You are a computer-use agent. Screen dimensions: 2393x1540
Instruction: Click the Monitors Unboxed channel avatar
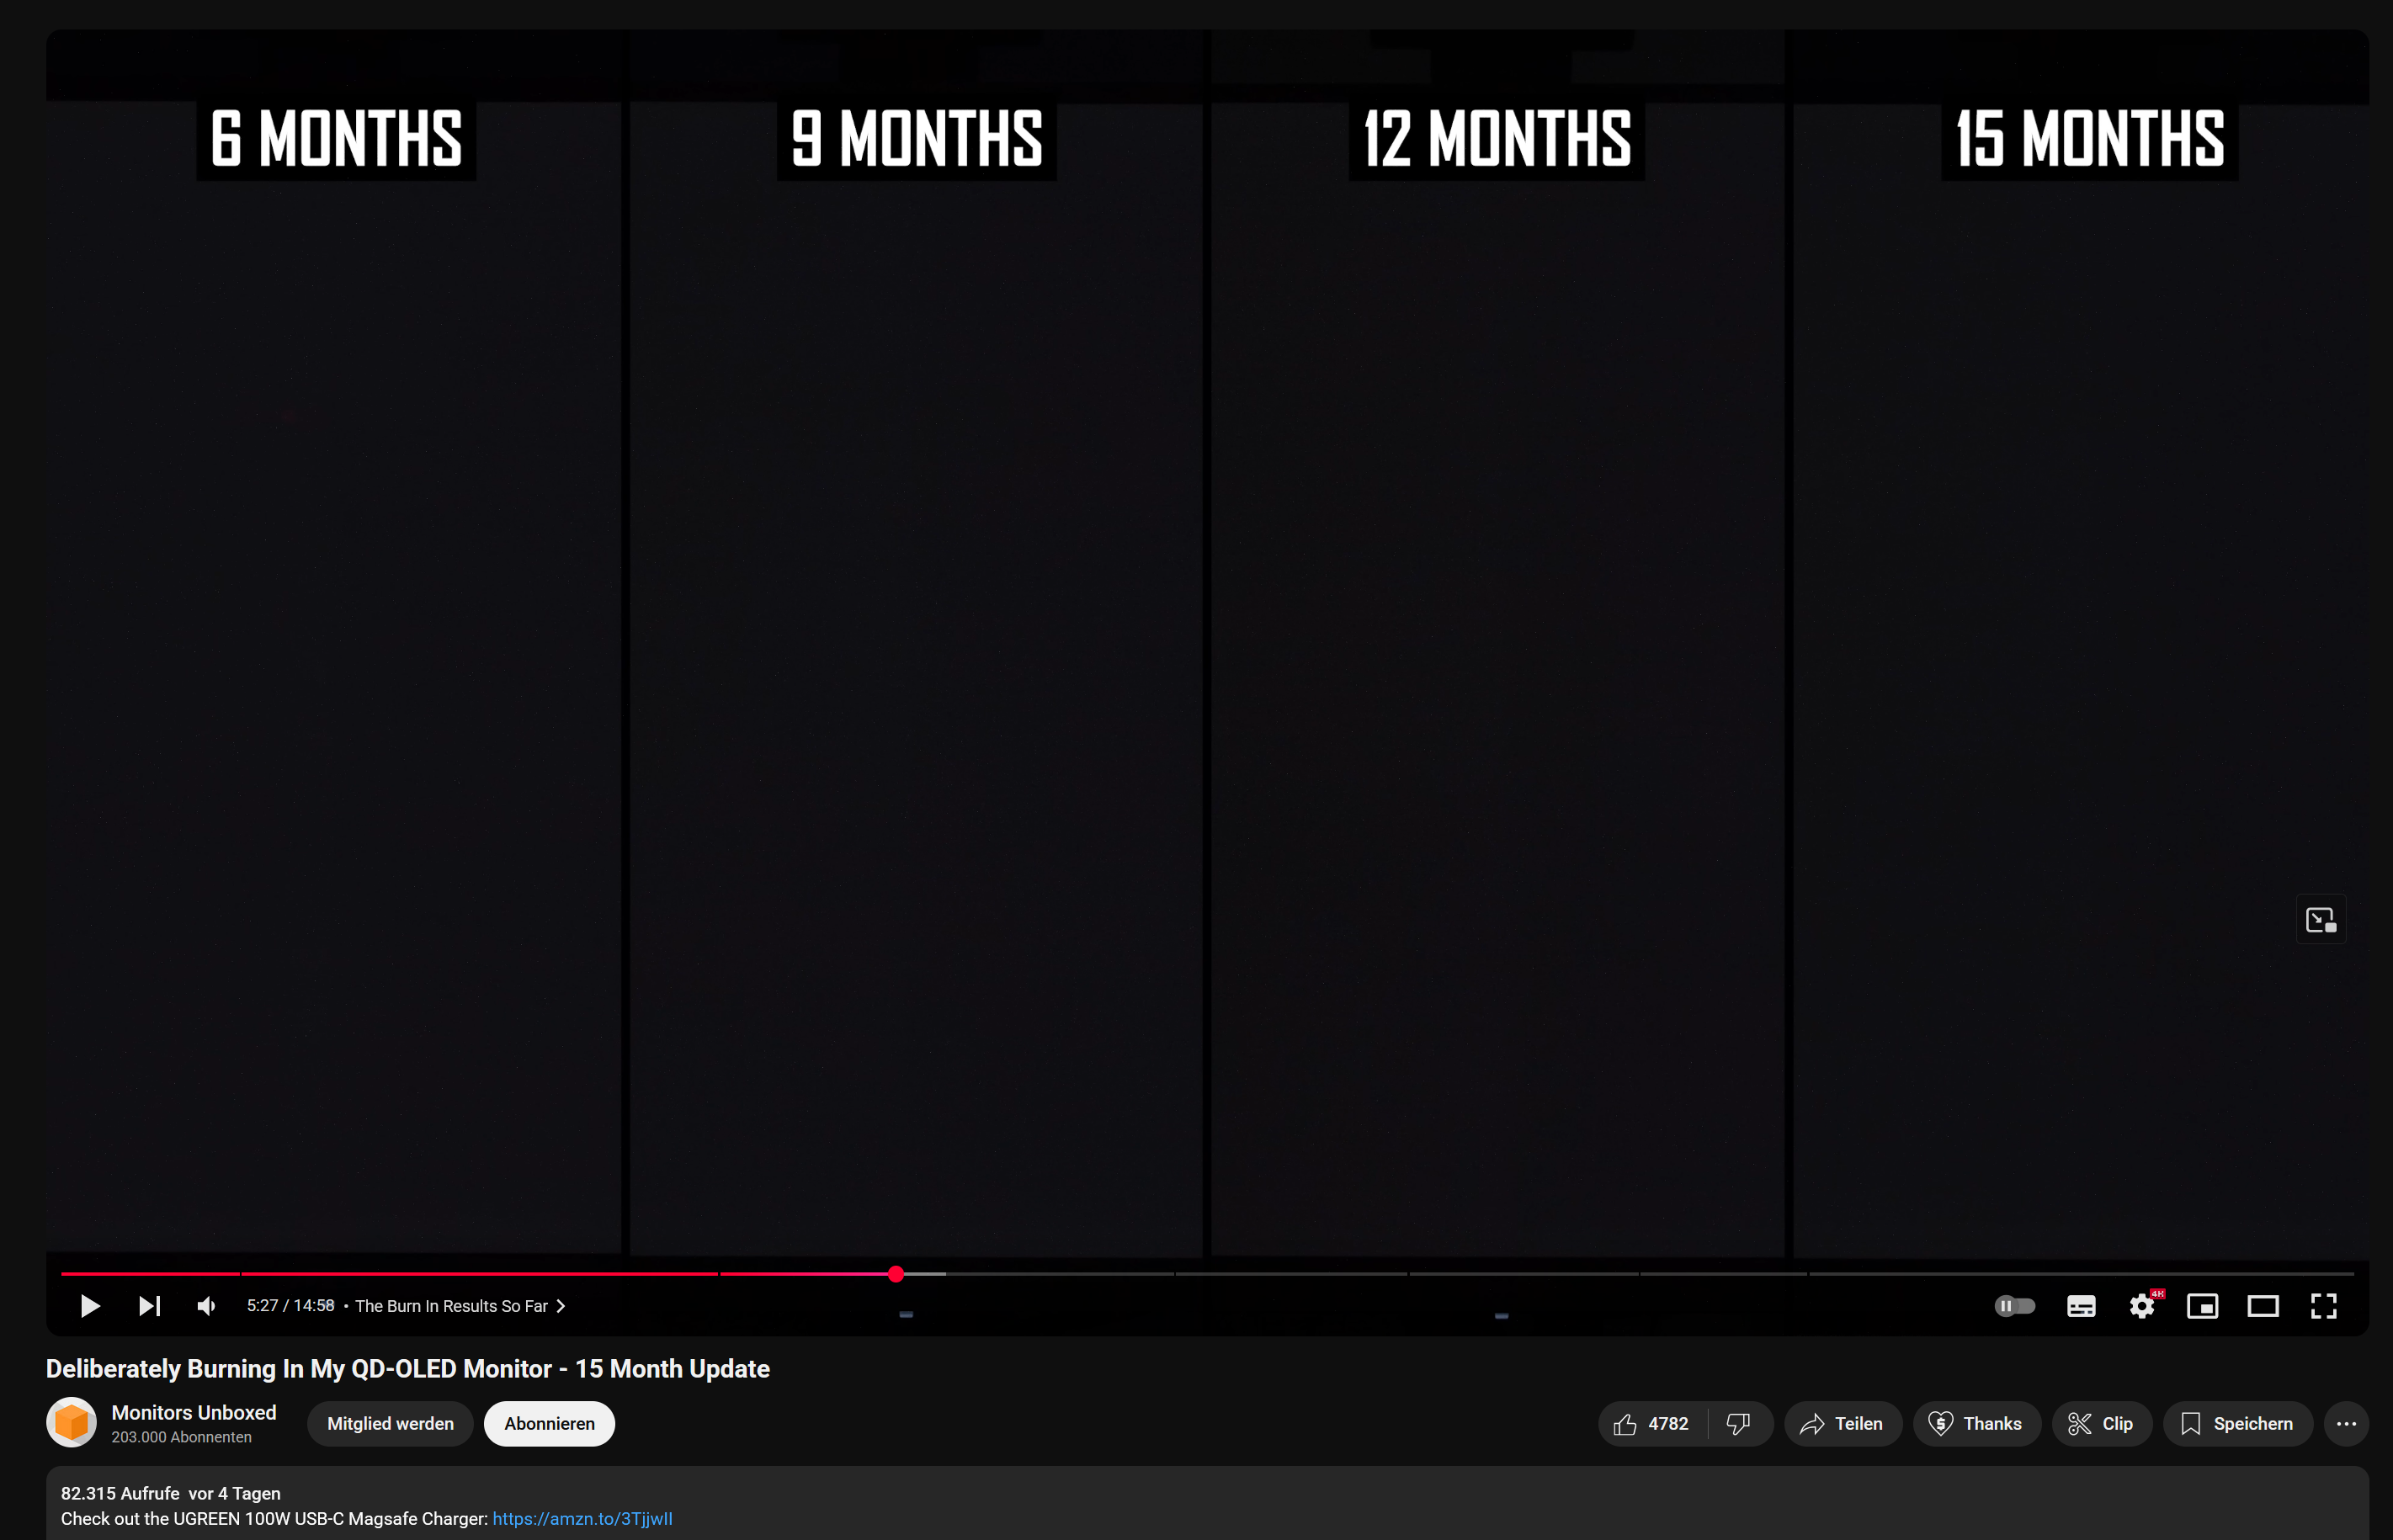click(x=71, y=1422)
